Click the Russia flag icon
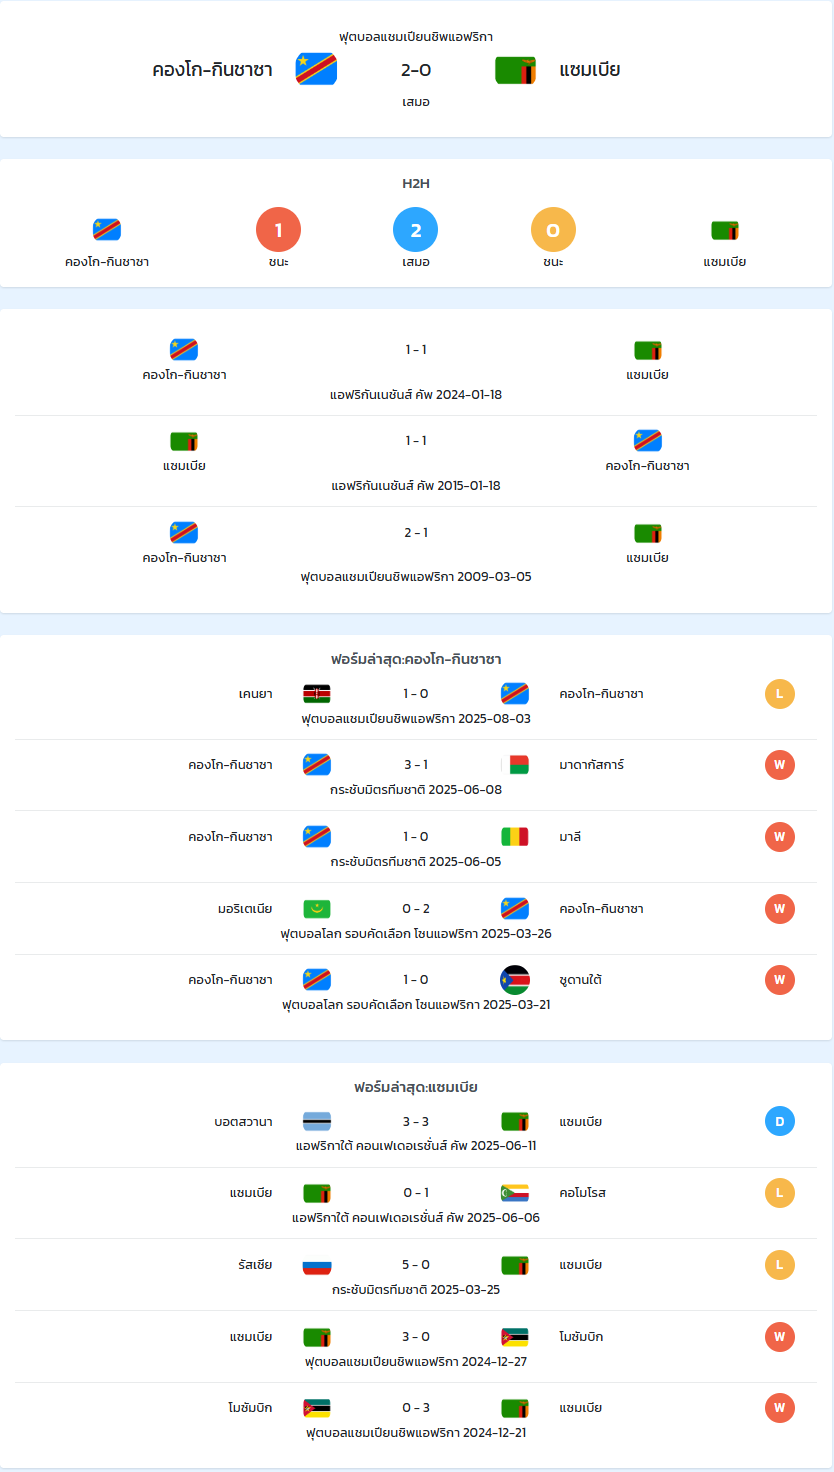This screenshot has width=834, height=1472. pyautogui.click(x=317, y=1265)
